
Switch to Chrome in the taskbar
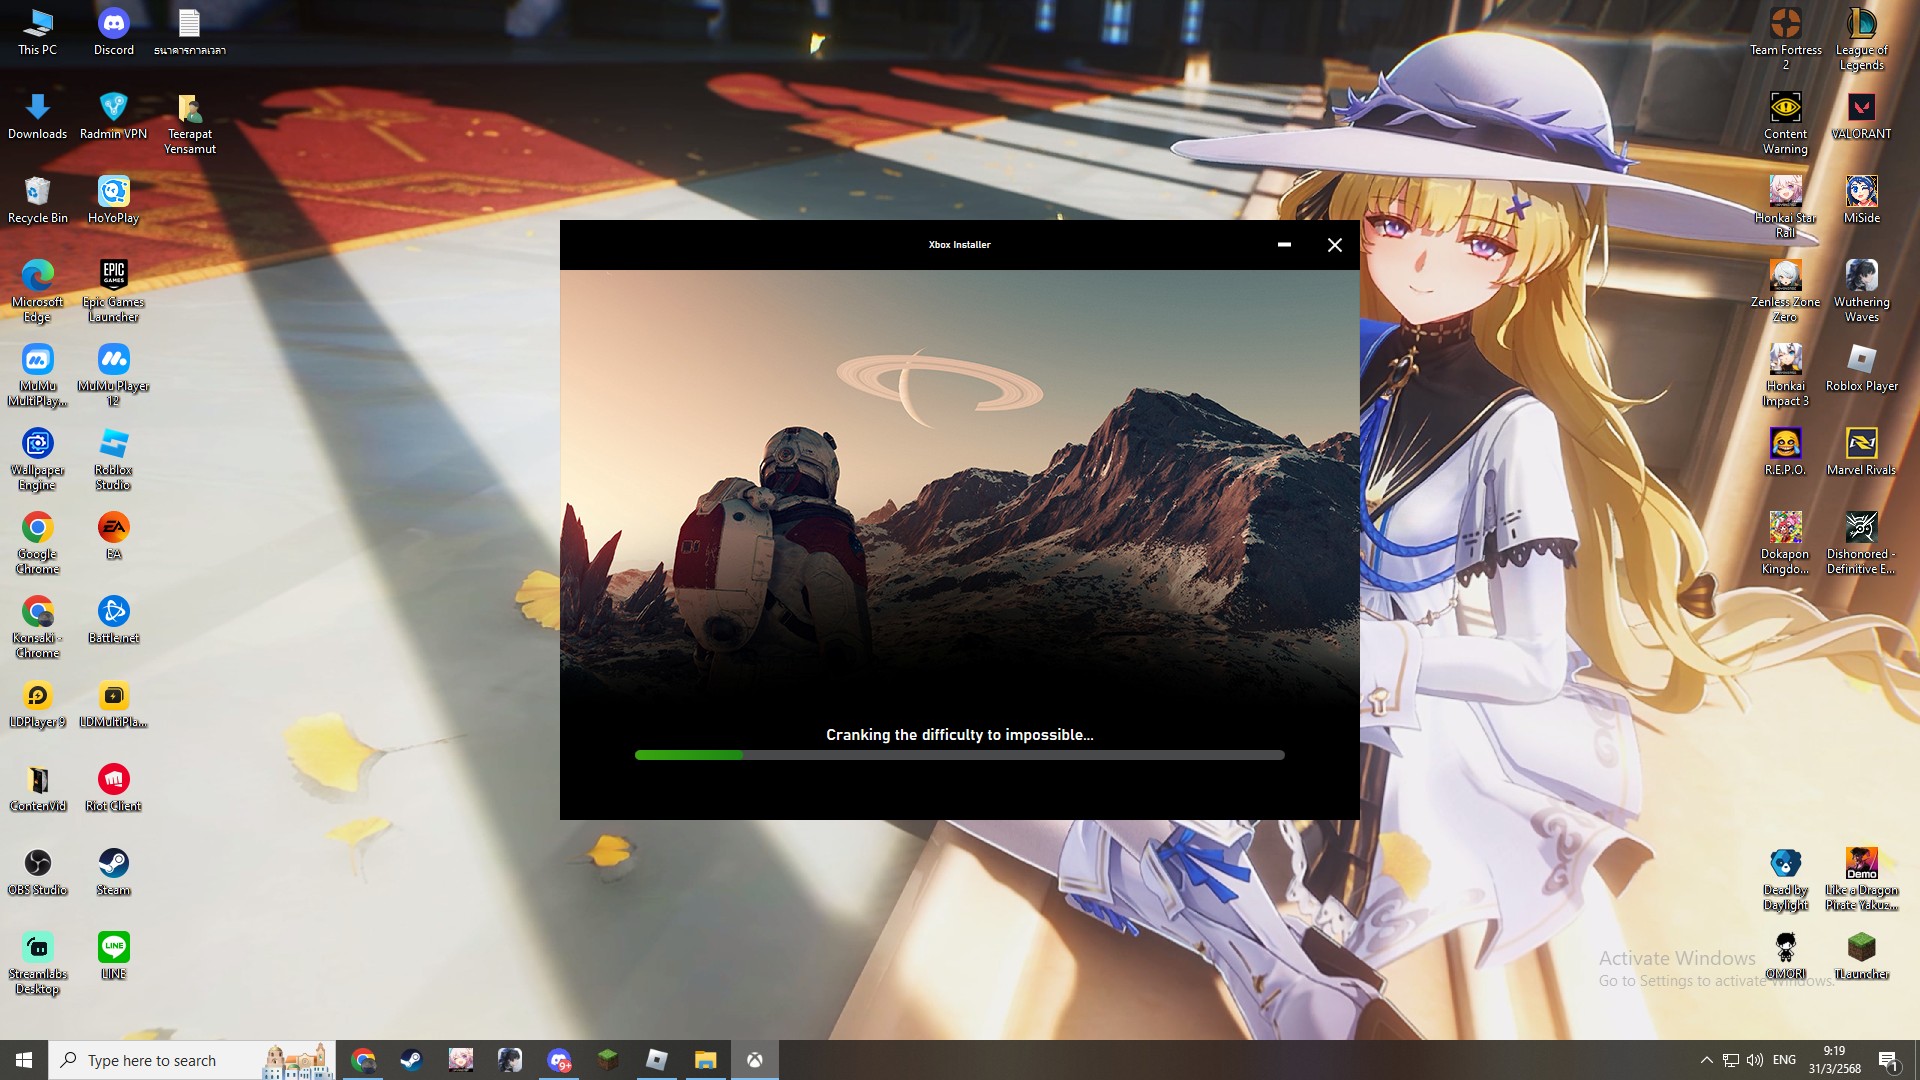coord(363,1060)
